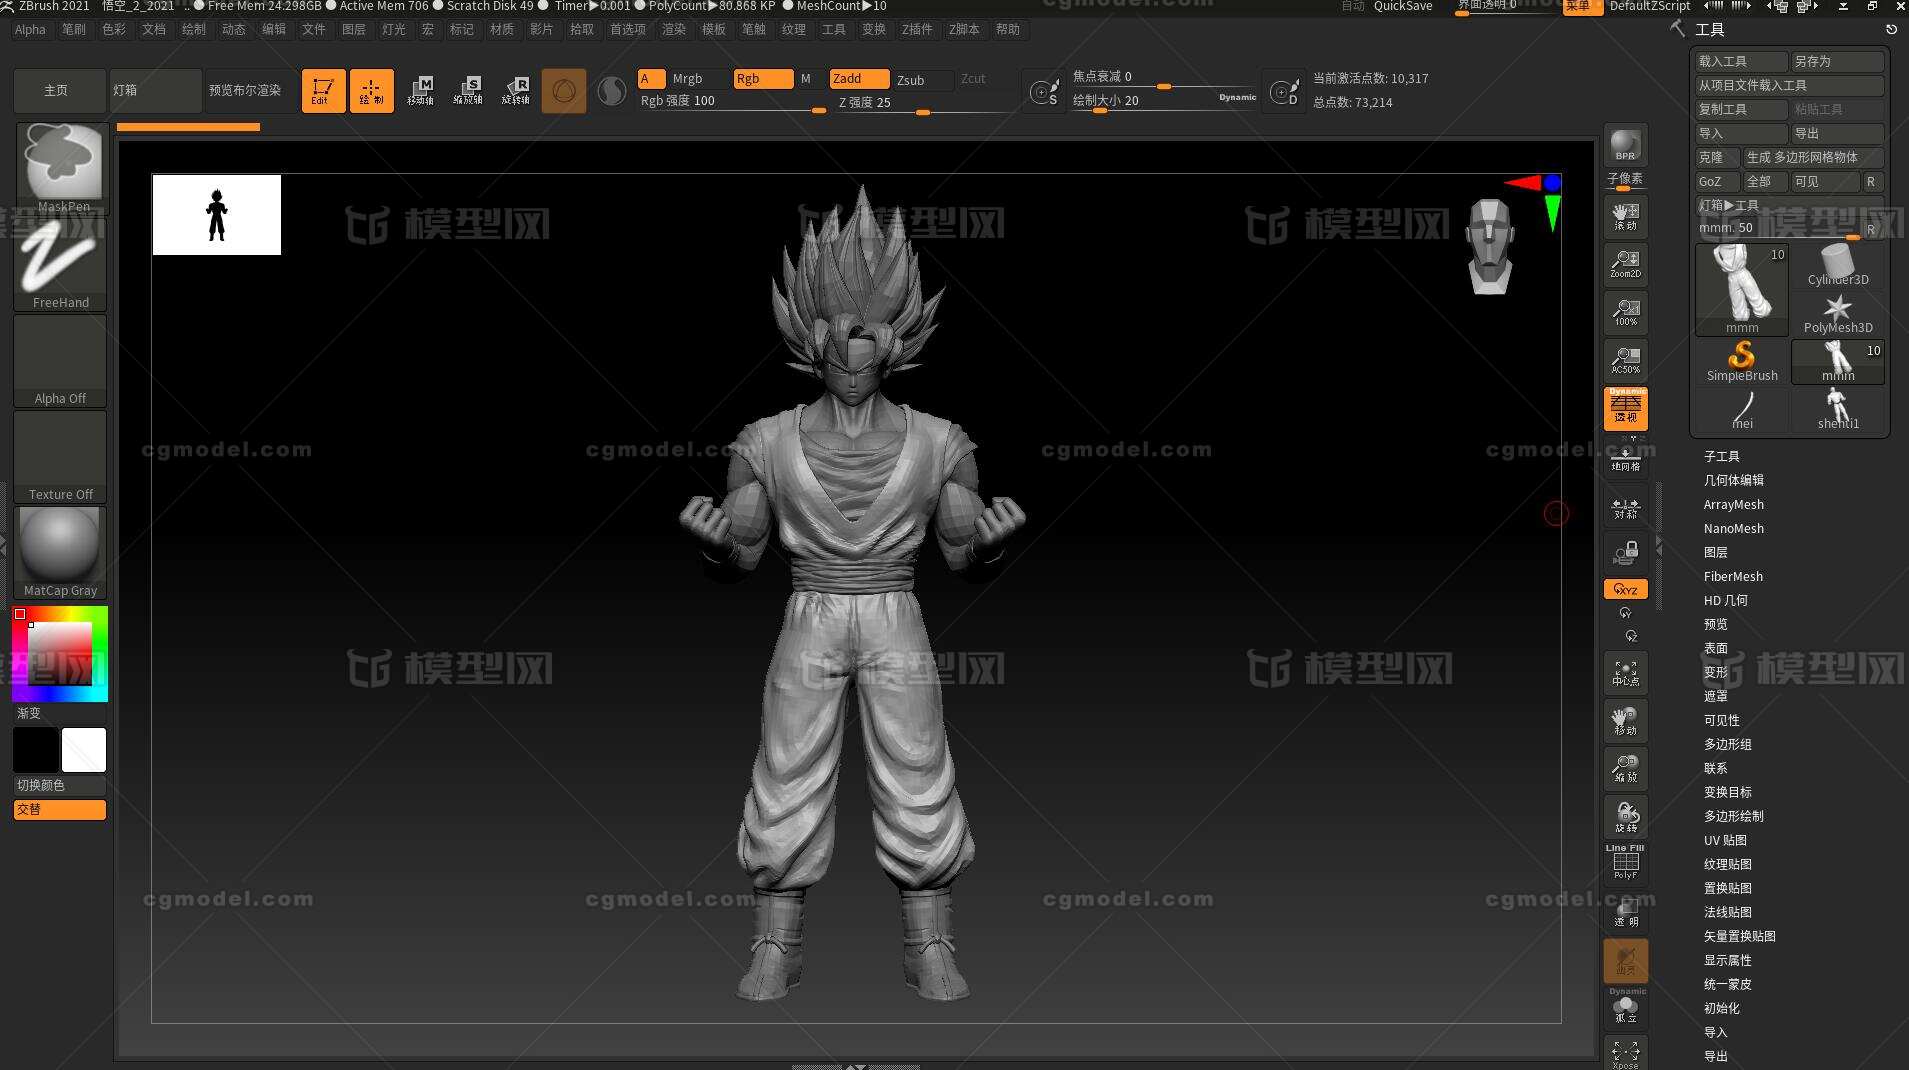The height and width of the screenshot is (1070, 1909).
Task: Expand the 几何体编辑 section
Action: [1733, 480]
